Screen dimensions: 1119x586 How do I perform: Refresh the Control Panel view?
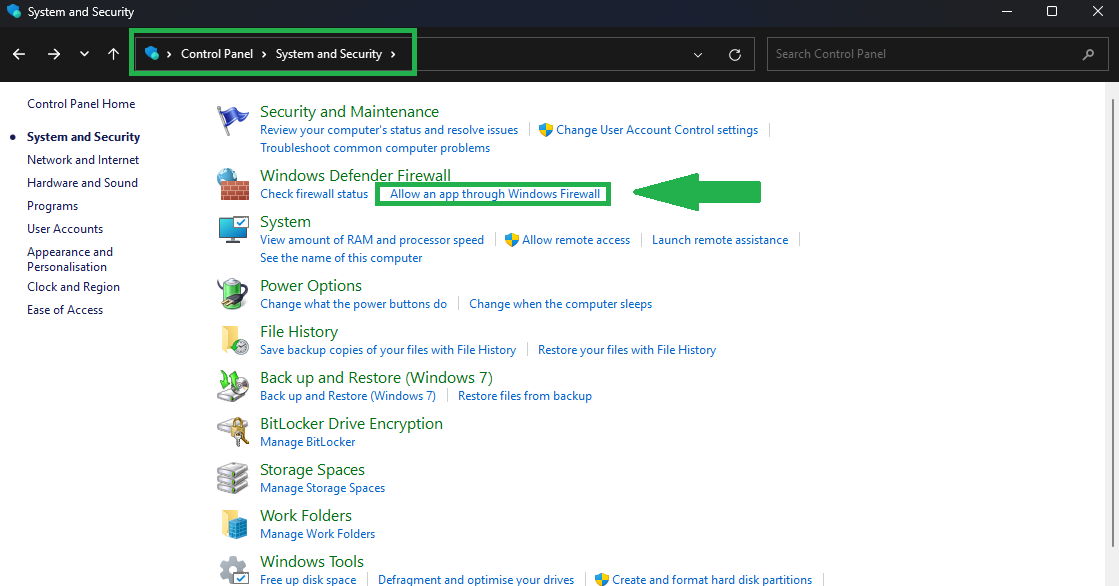pyautogui.click(x=735, y=54)
